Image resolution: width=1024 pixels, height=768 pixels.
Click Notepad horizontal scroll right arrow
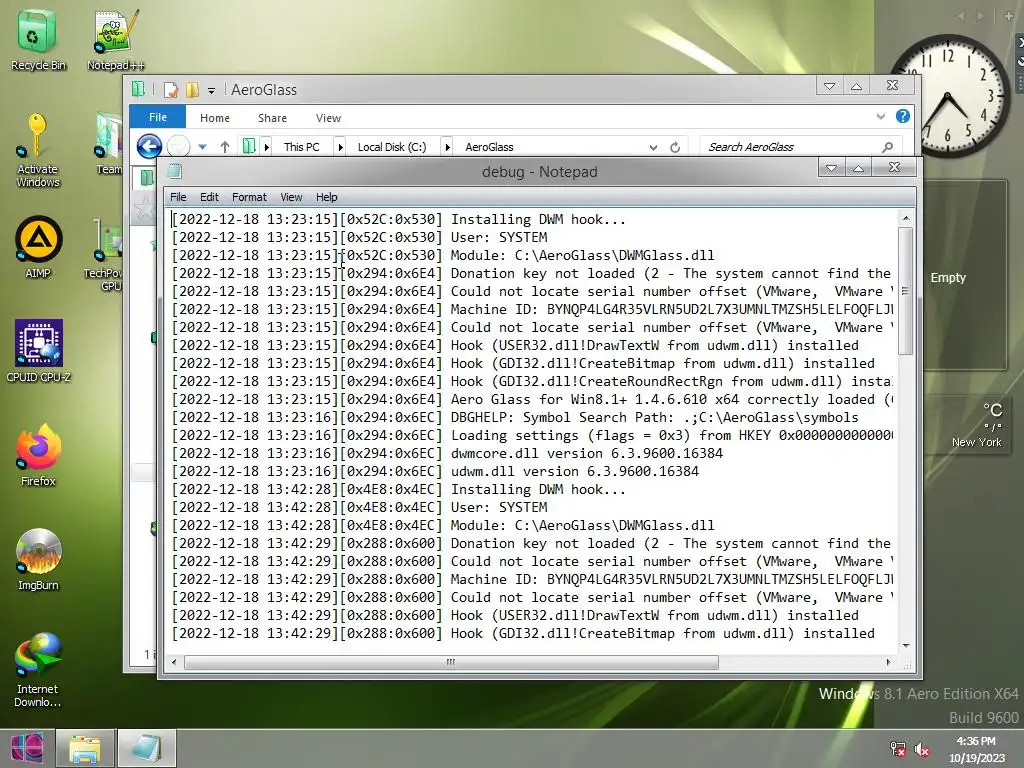pyautogui.click(x=888, y=662)
